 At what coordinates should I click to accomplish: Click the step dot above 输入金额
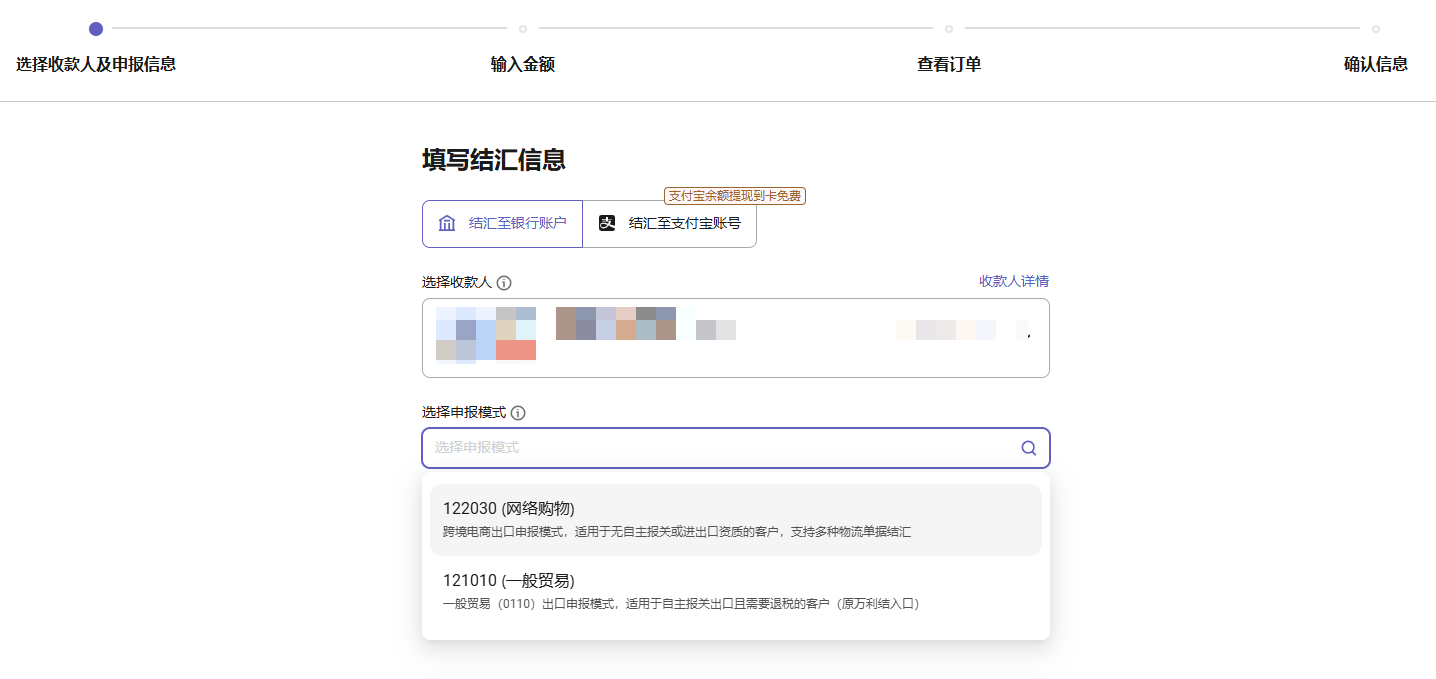tap(523, 29)
